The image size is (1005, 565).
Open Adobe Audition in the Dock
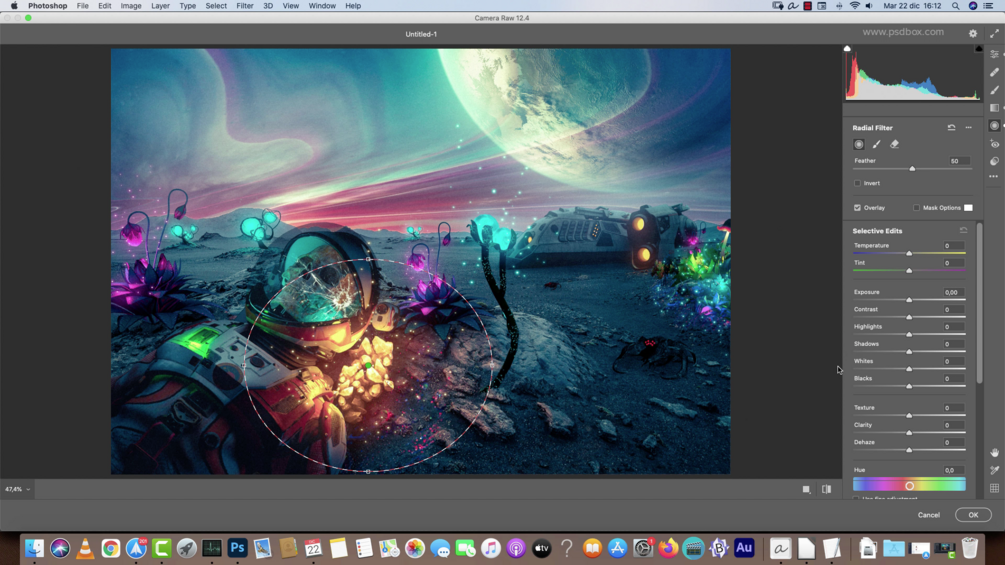coord(743,548)
